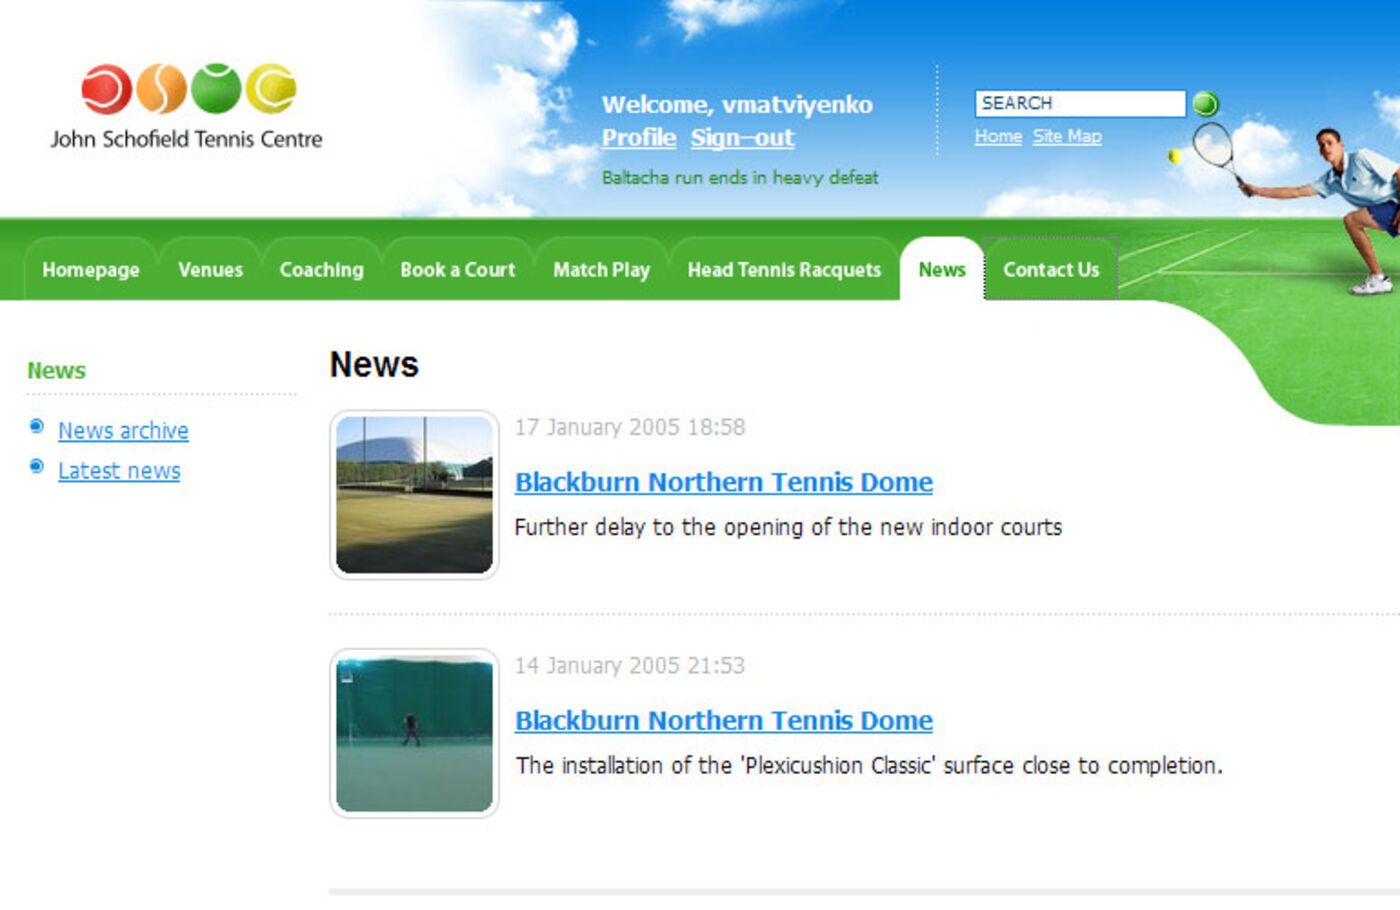Select the Match Play tab
Viewport: 1400px width, 910px height.
pos(601,270)
